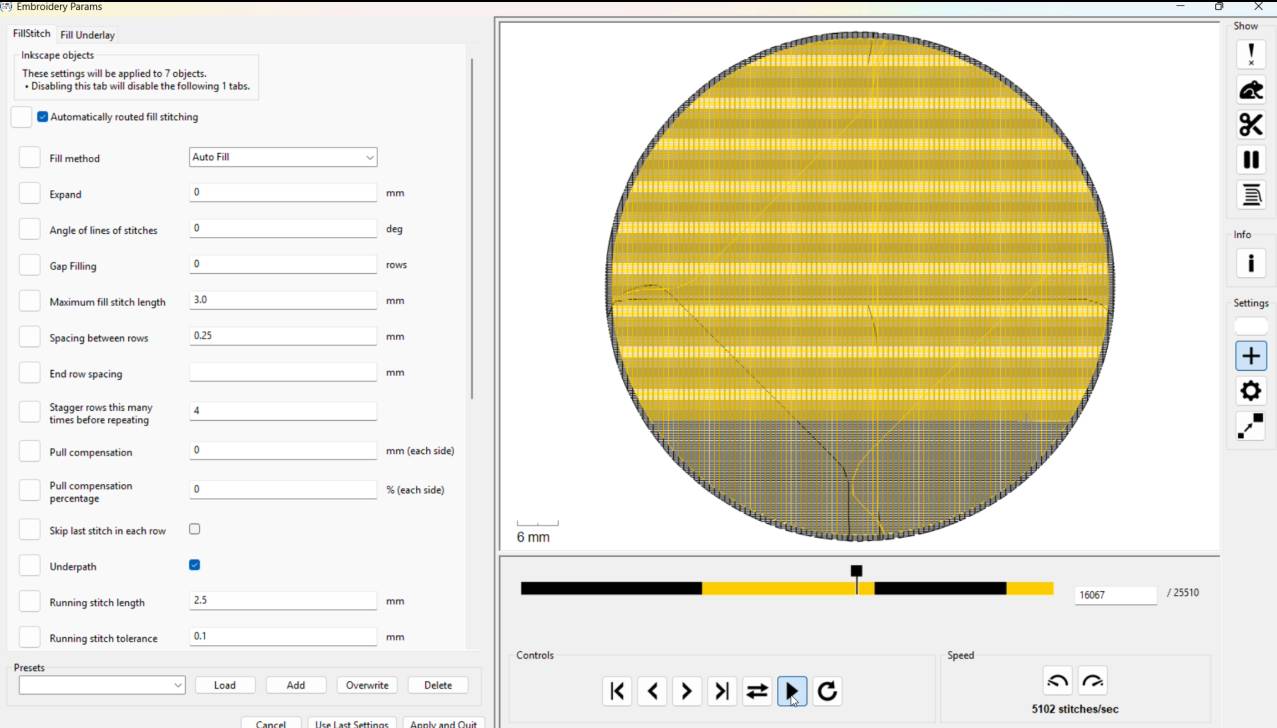Viewport: 1277px width, 728px height.
Task: Select the black slider handle on timeline
Action: (856, 571)
